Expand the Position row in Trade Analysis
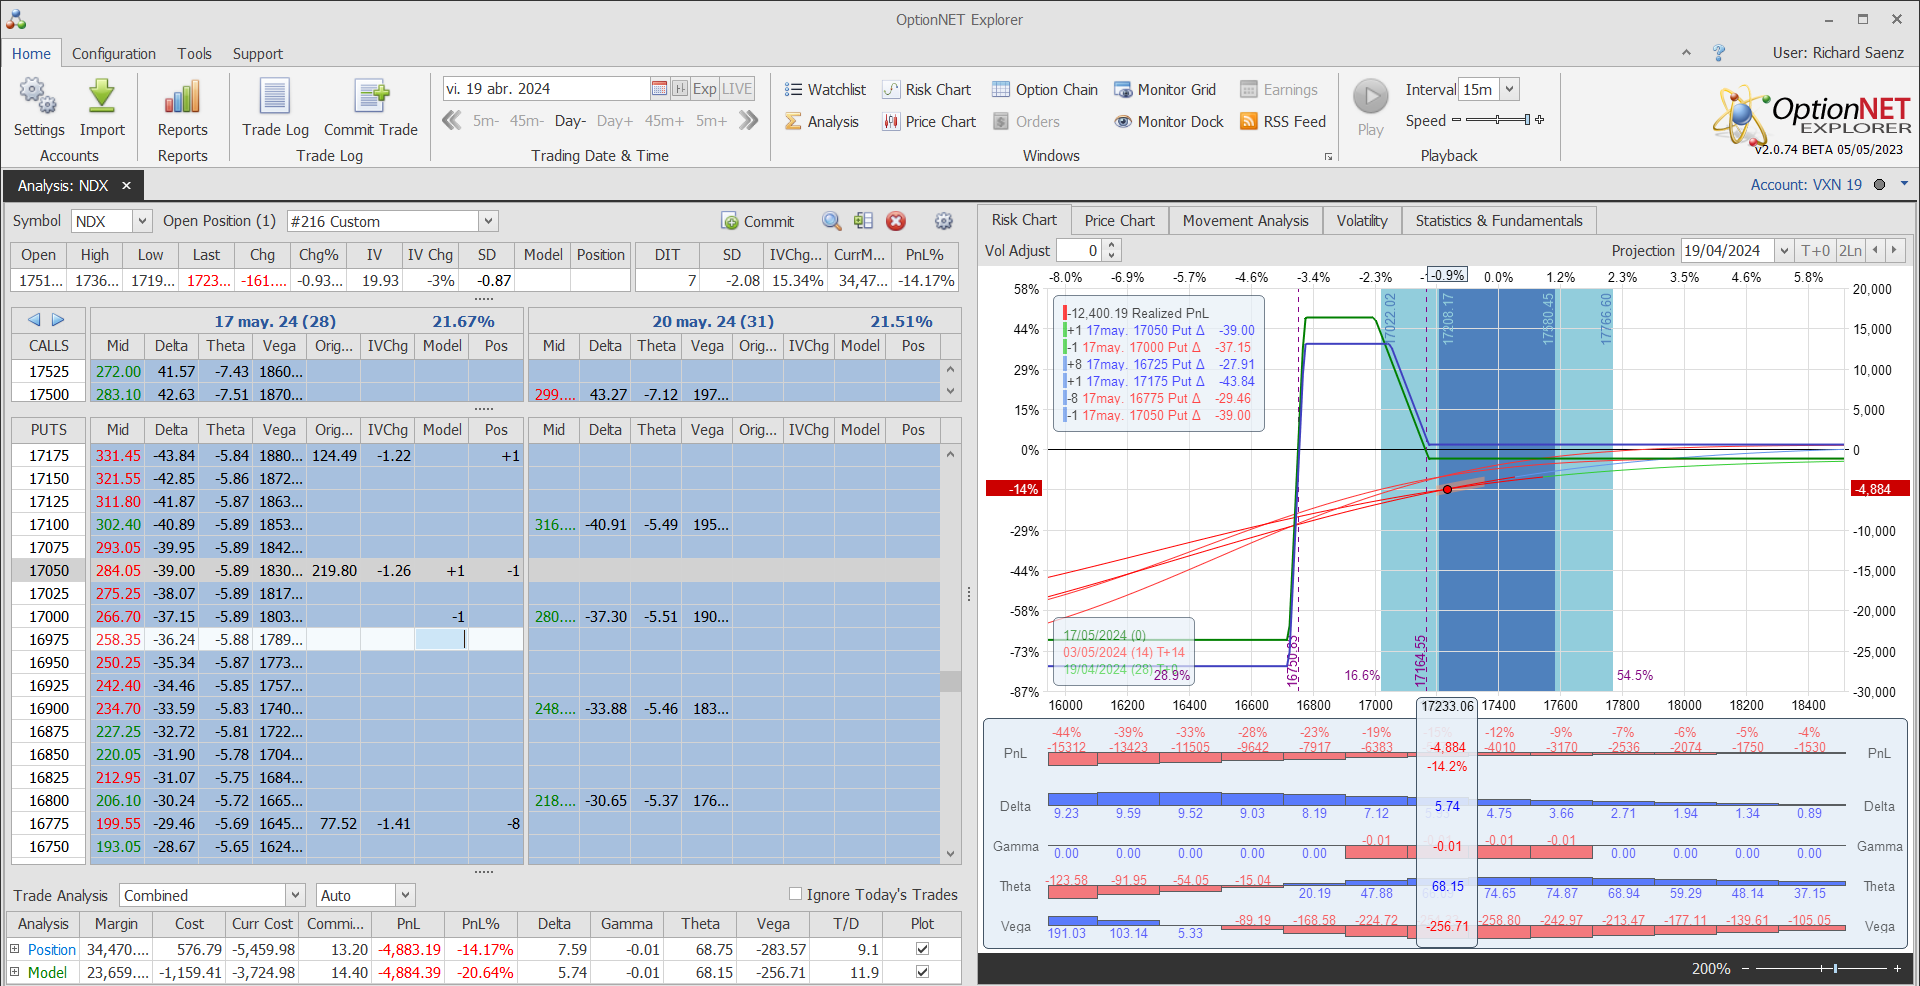 tap(15, 949)
